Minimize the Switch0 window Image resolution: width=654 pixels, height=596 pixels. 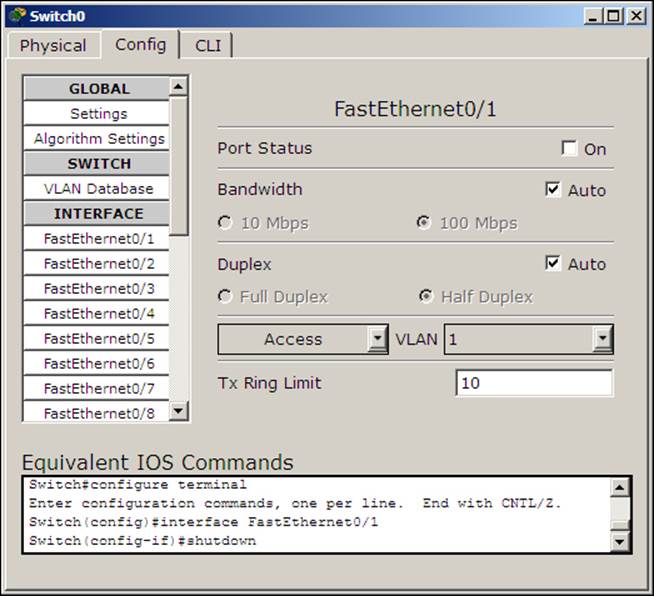click(x=592, y=16)
